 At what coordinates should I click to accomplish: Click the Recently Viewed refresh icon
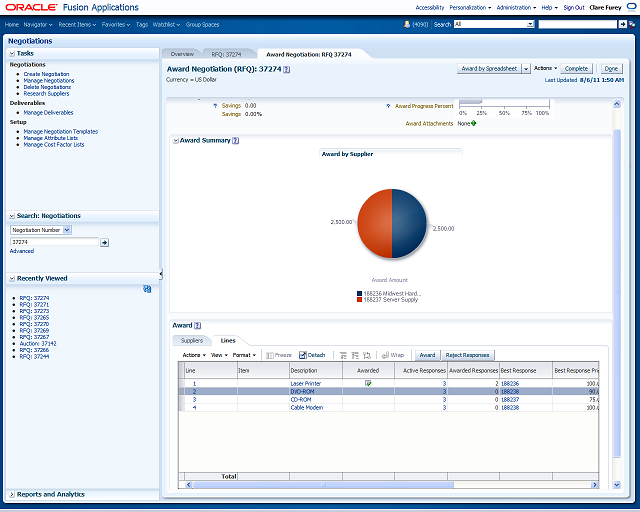coord(147,289)
